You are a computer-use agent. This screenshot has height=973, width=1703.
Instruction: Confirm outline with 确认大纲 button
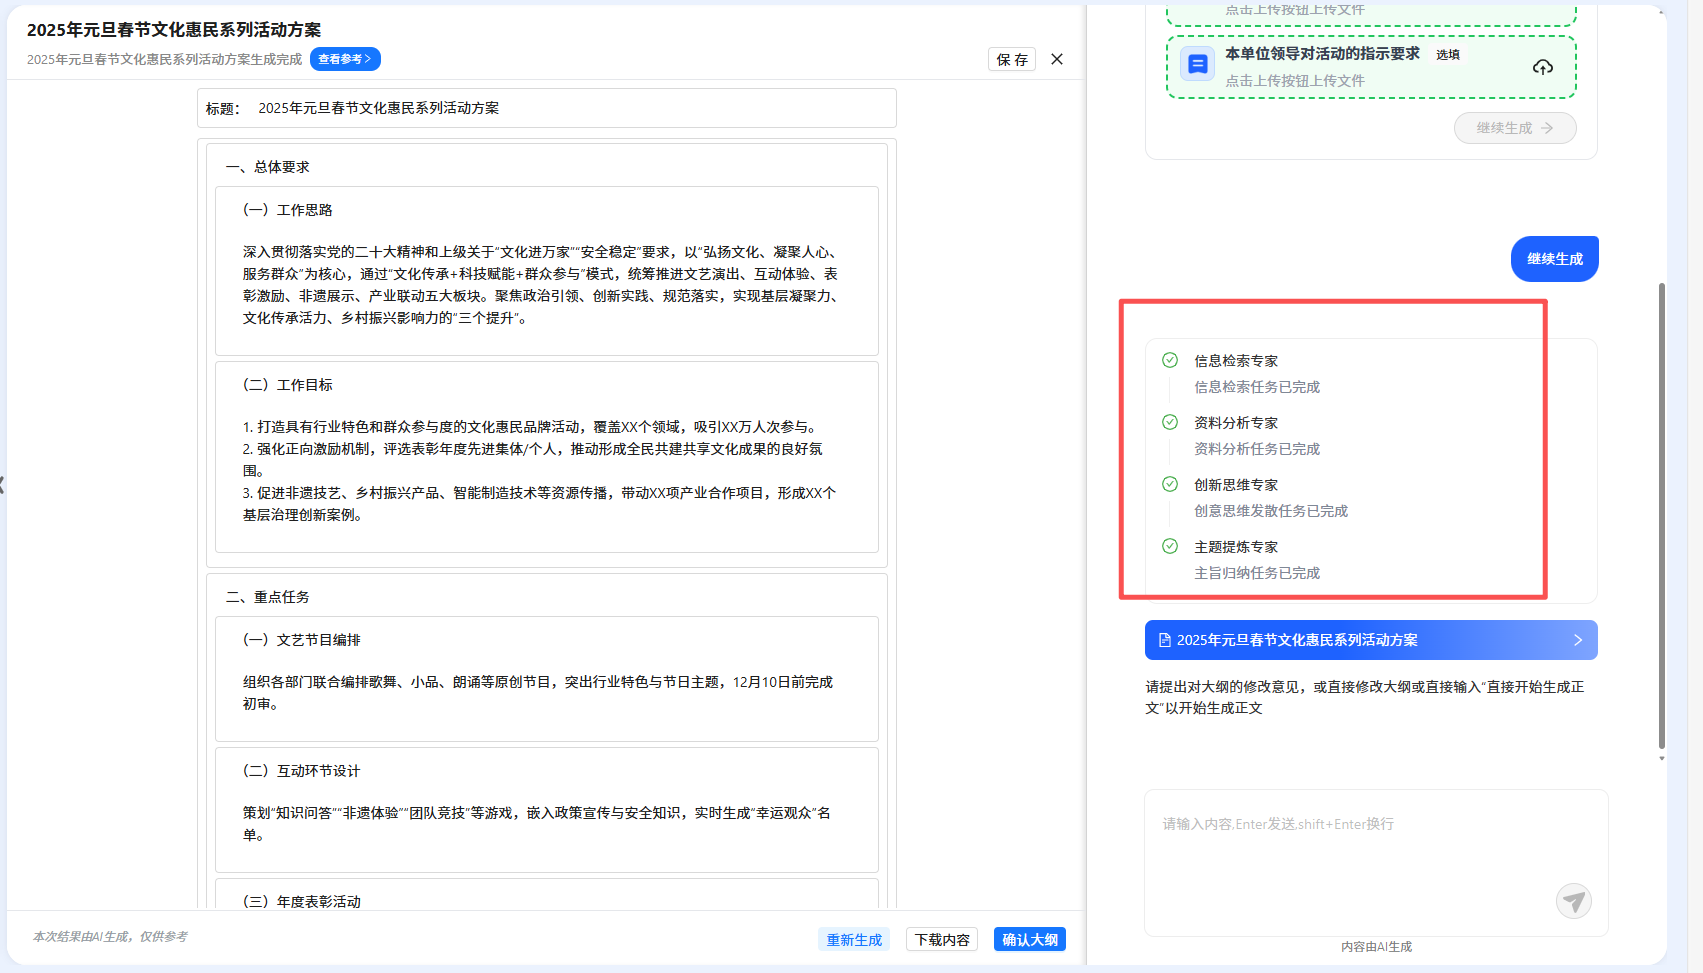(1029, 939)
